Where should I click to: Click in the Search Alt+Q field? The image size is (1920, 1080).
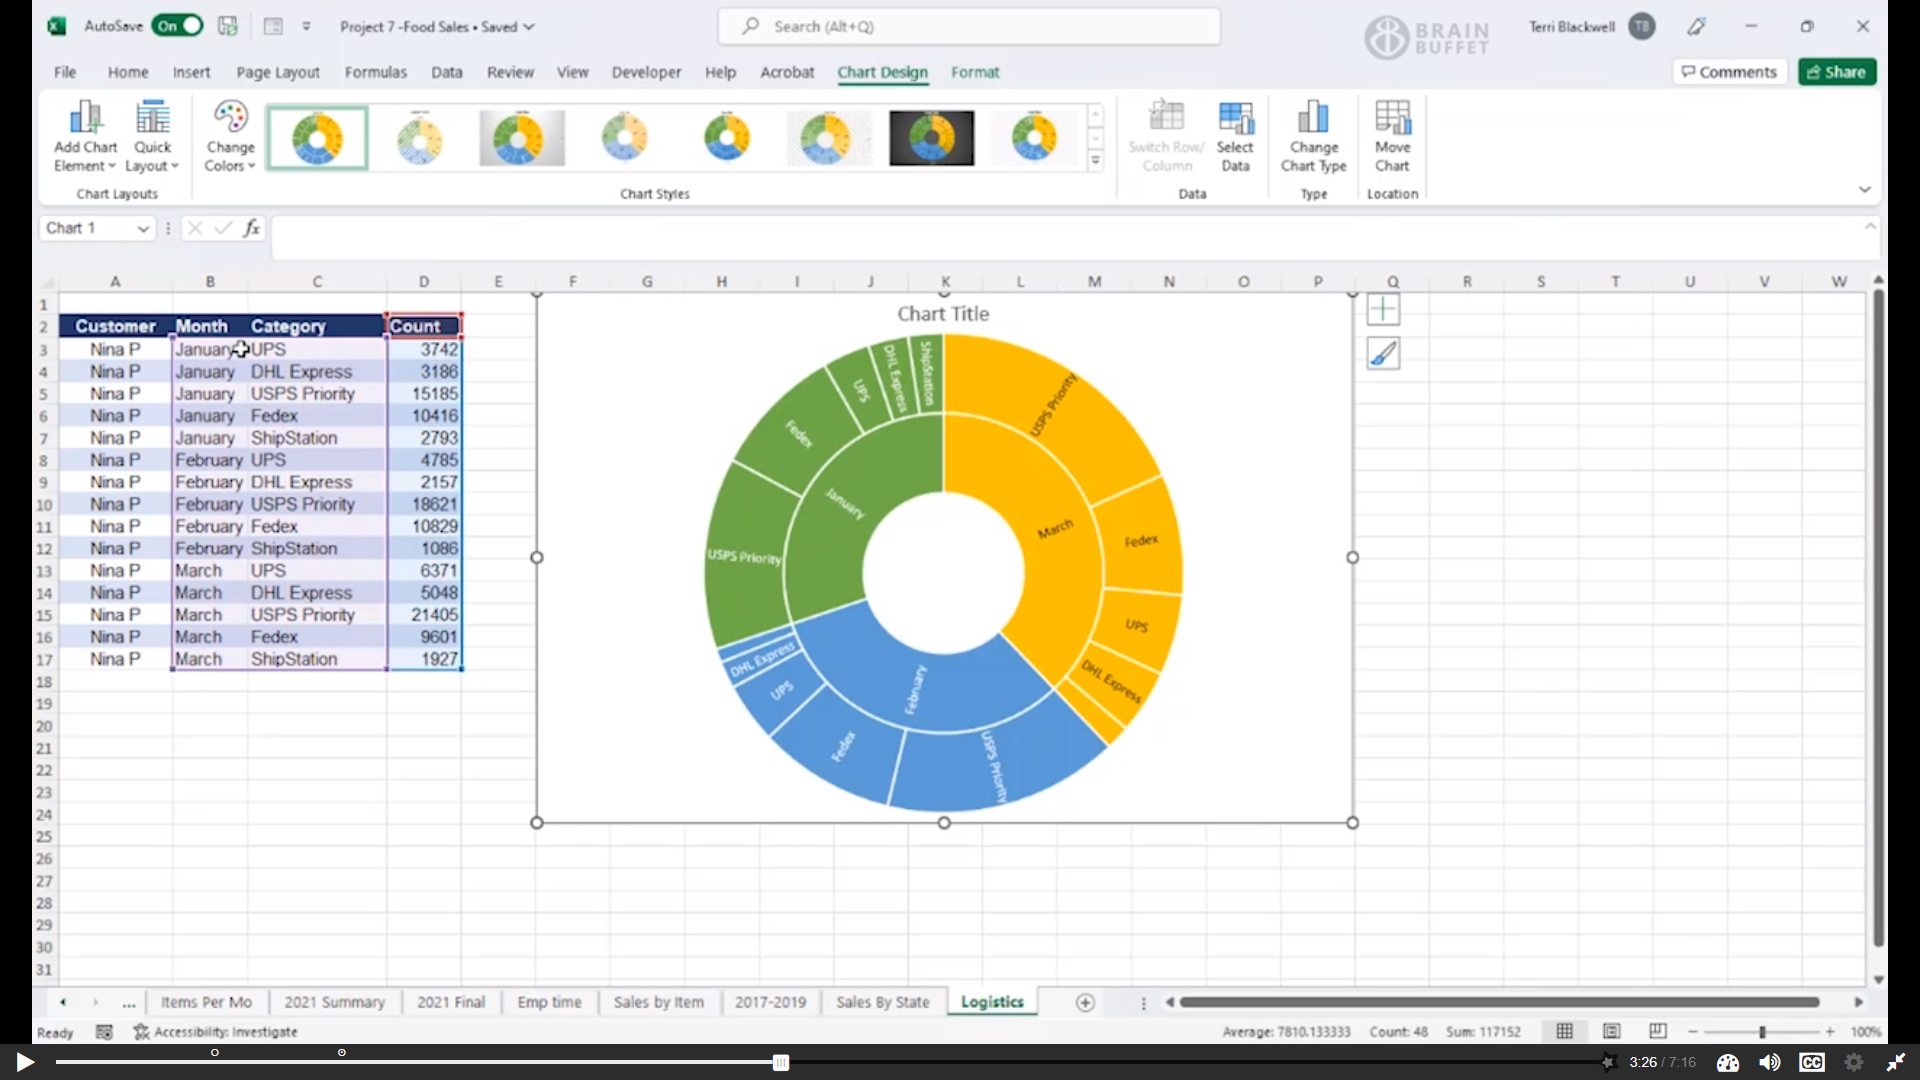pos(968,26)
